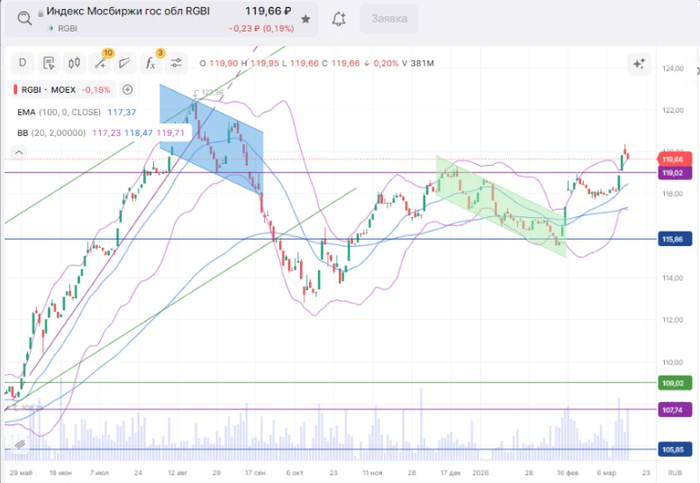Open indicators fx icon
This screenshot has width=700, height=483.
tap(151, 63)
